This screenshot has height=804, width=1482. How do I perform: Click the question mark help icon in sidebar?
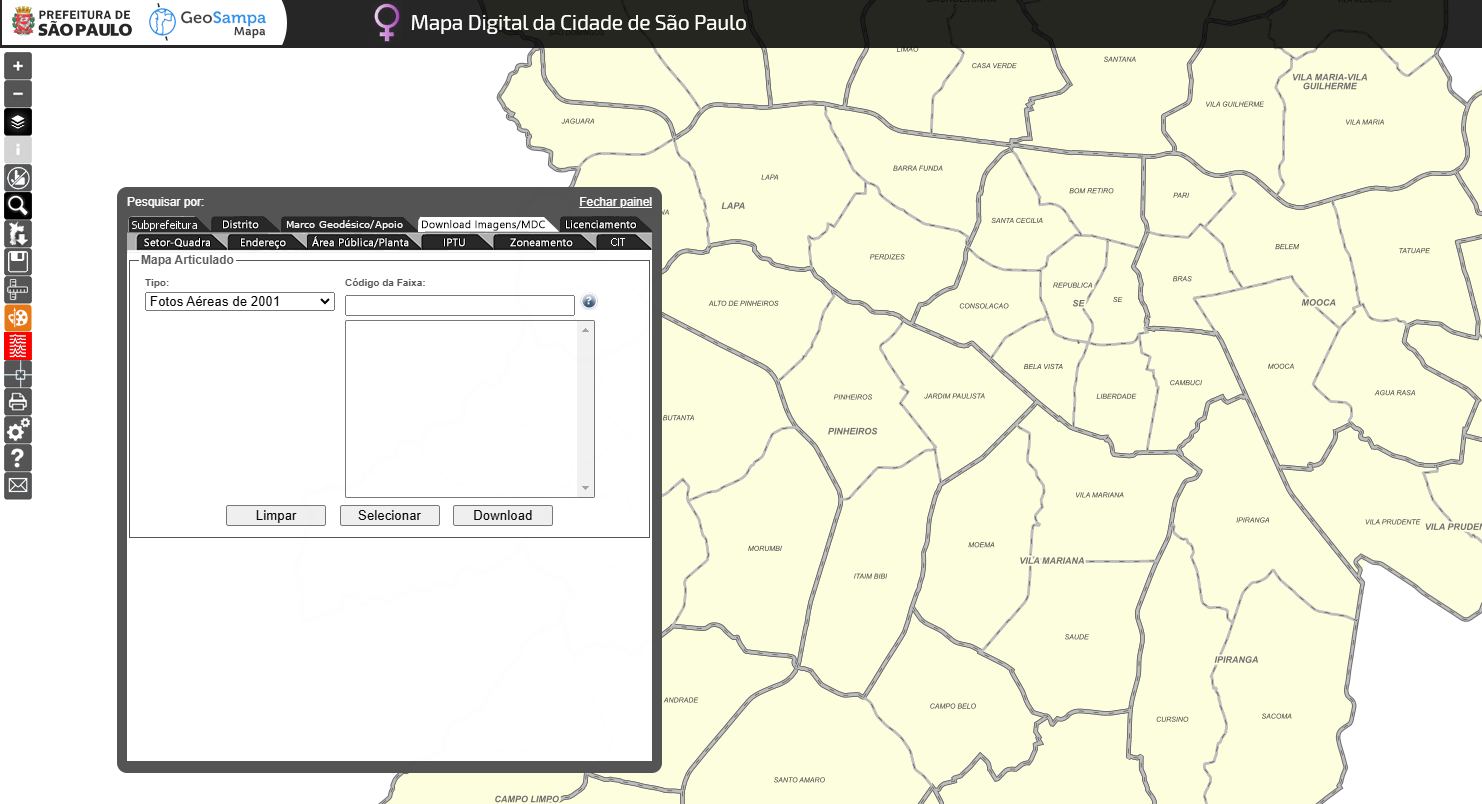18,458
